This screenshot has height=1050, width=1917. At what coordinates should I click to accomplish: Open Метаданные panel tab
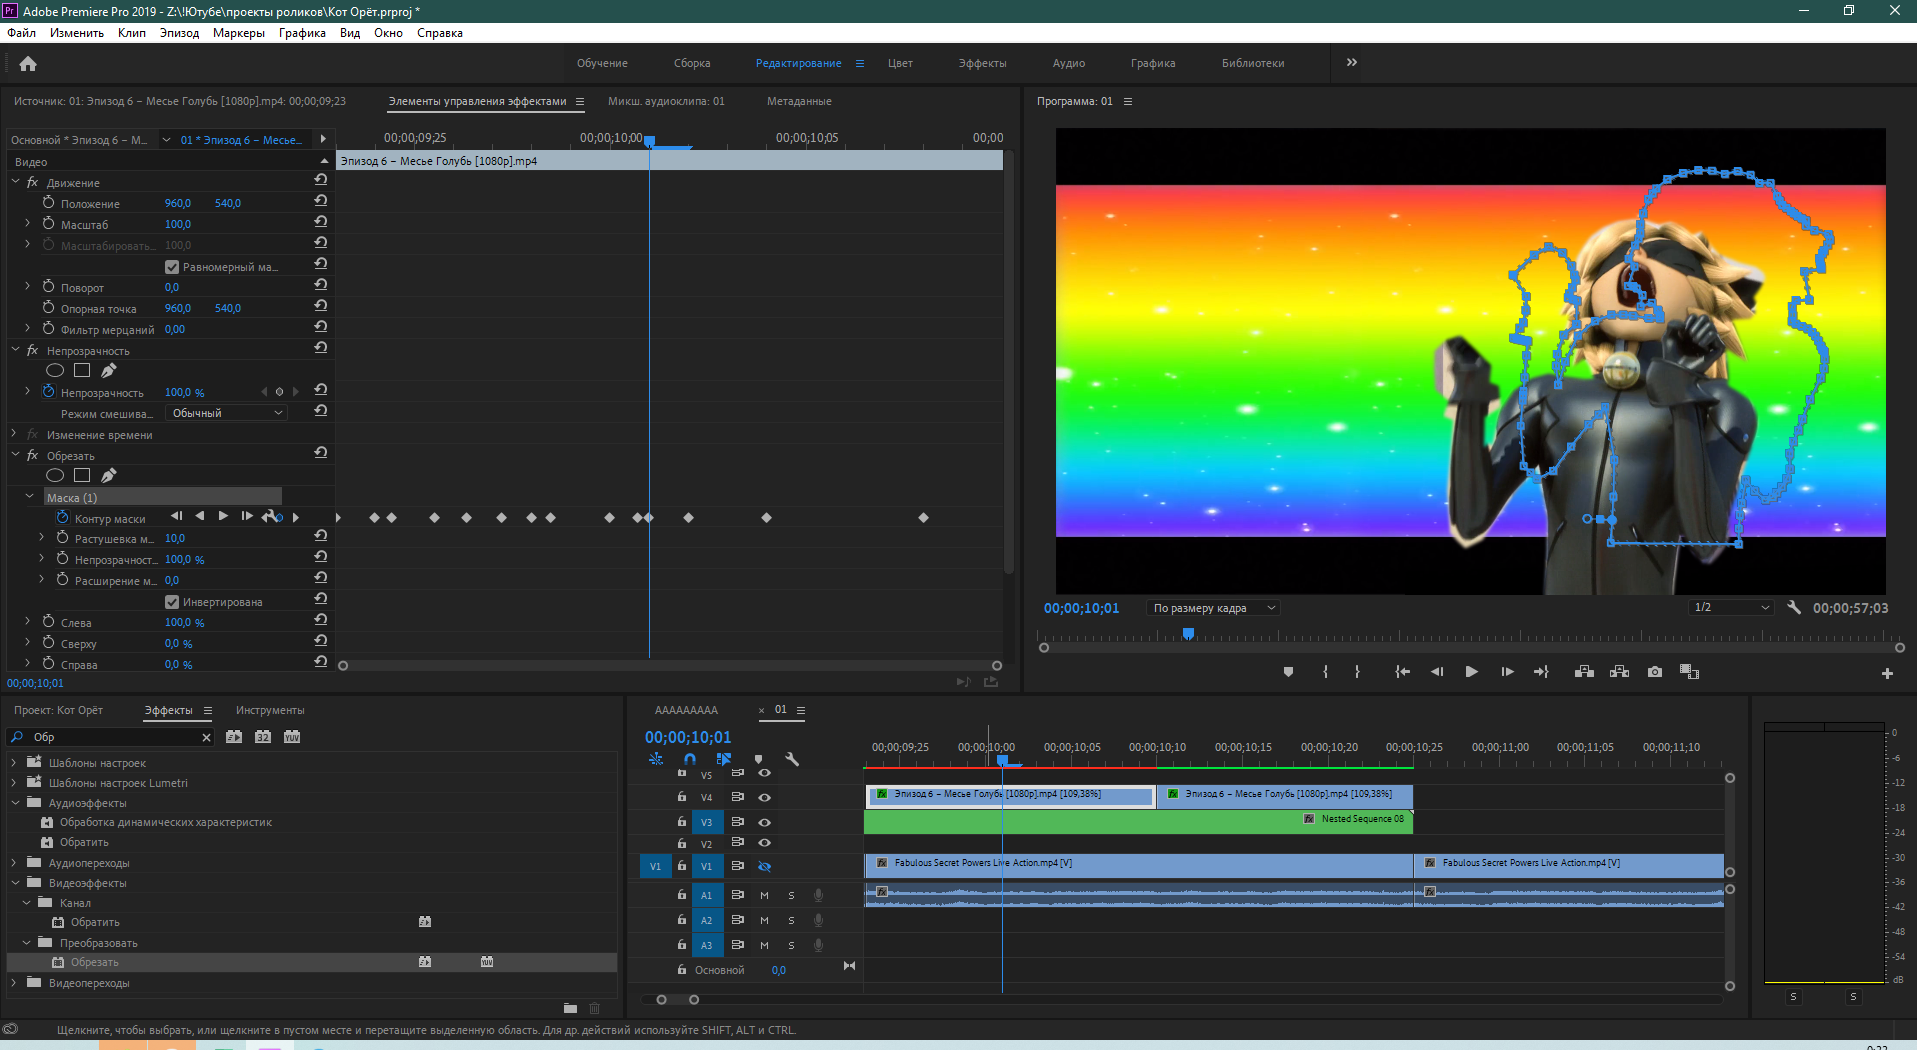[x=799, y=101]
